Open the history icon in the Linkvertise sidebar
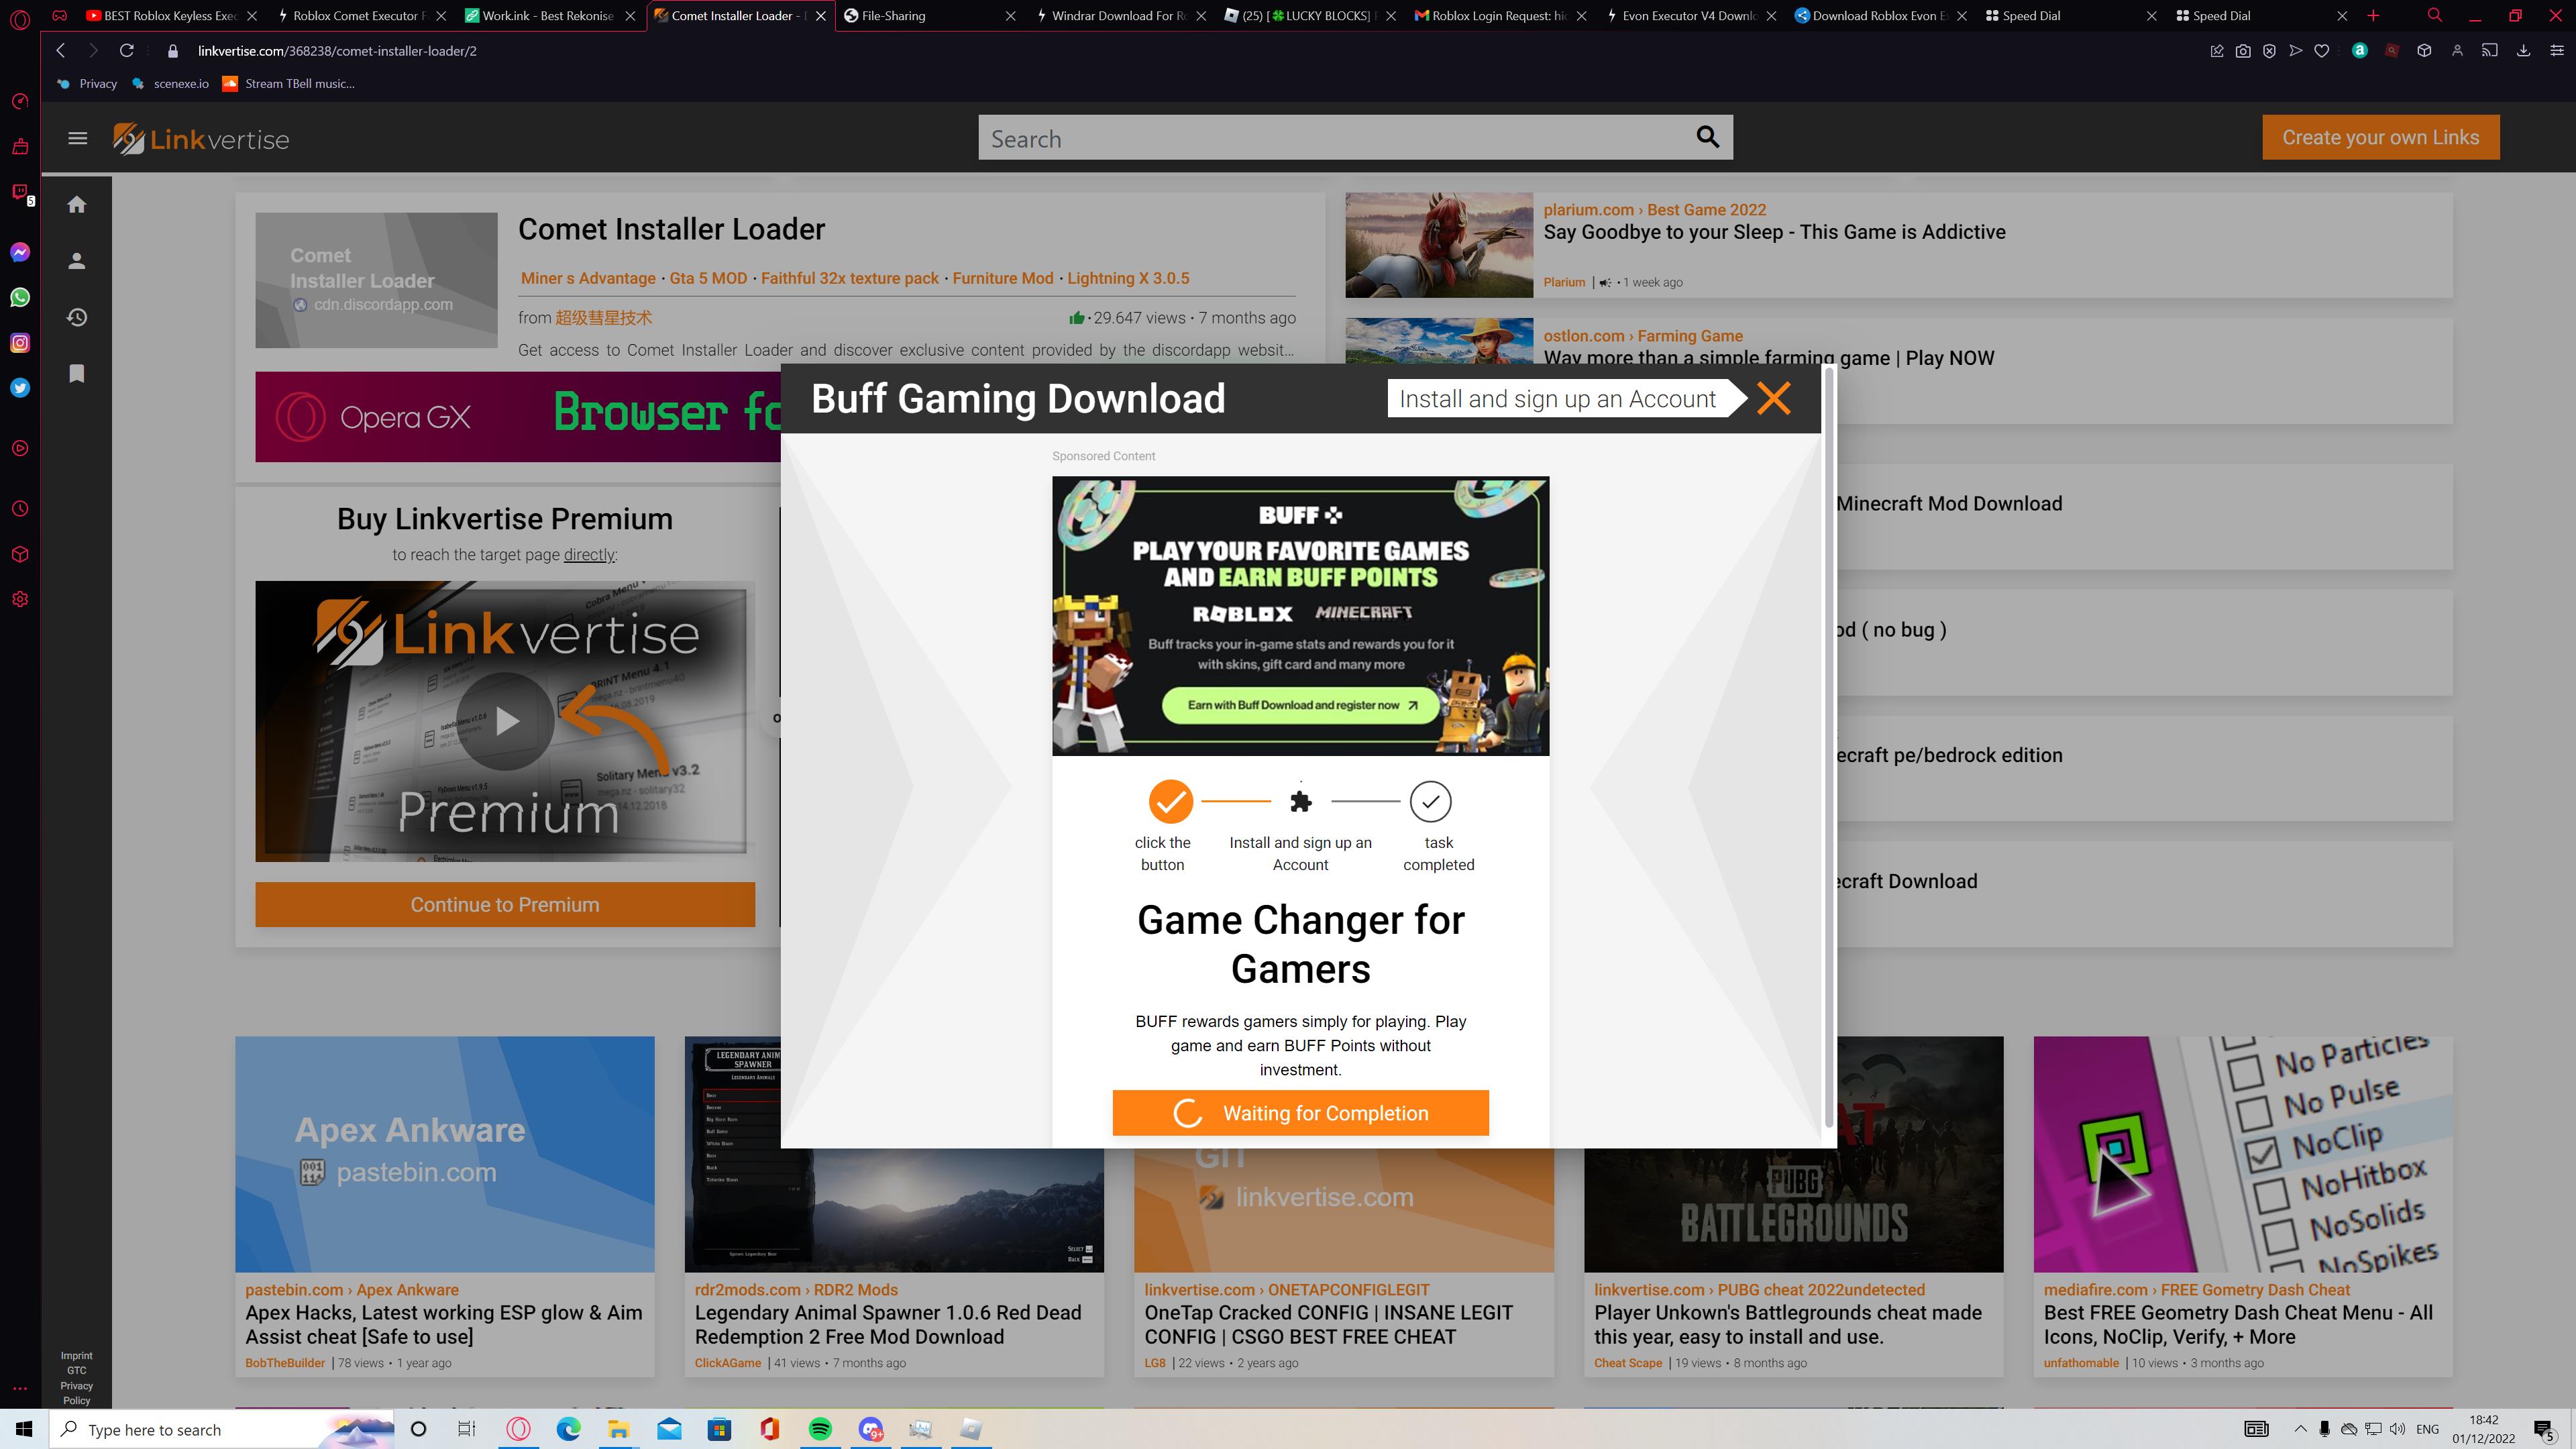 click(77, 318)
